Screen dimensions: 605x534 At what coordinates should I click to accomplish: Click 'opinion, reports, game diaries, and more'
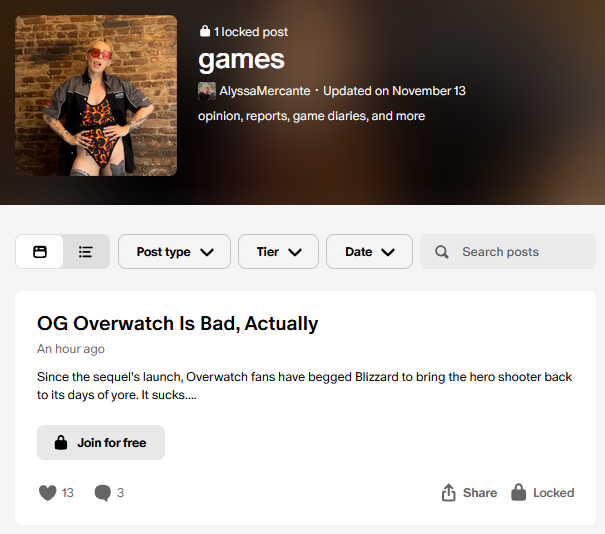[x=311, y=116]
